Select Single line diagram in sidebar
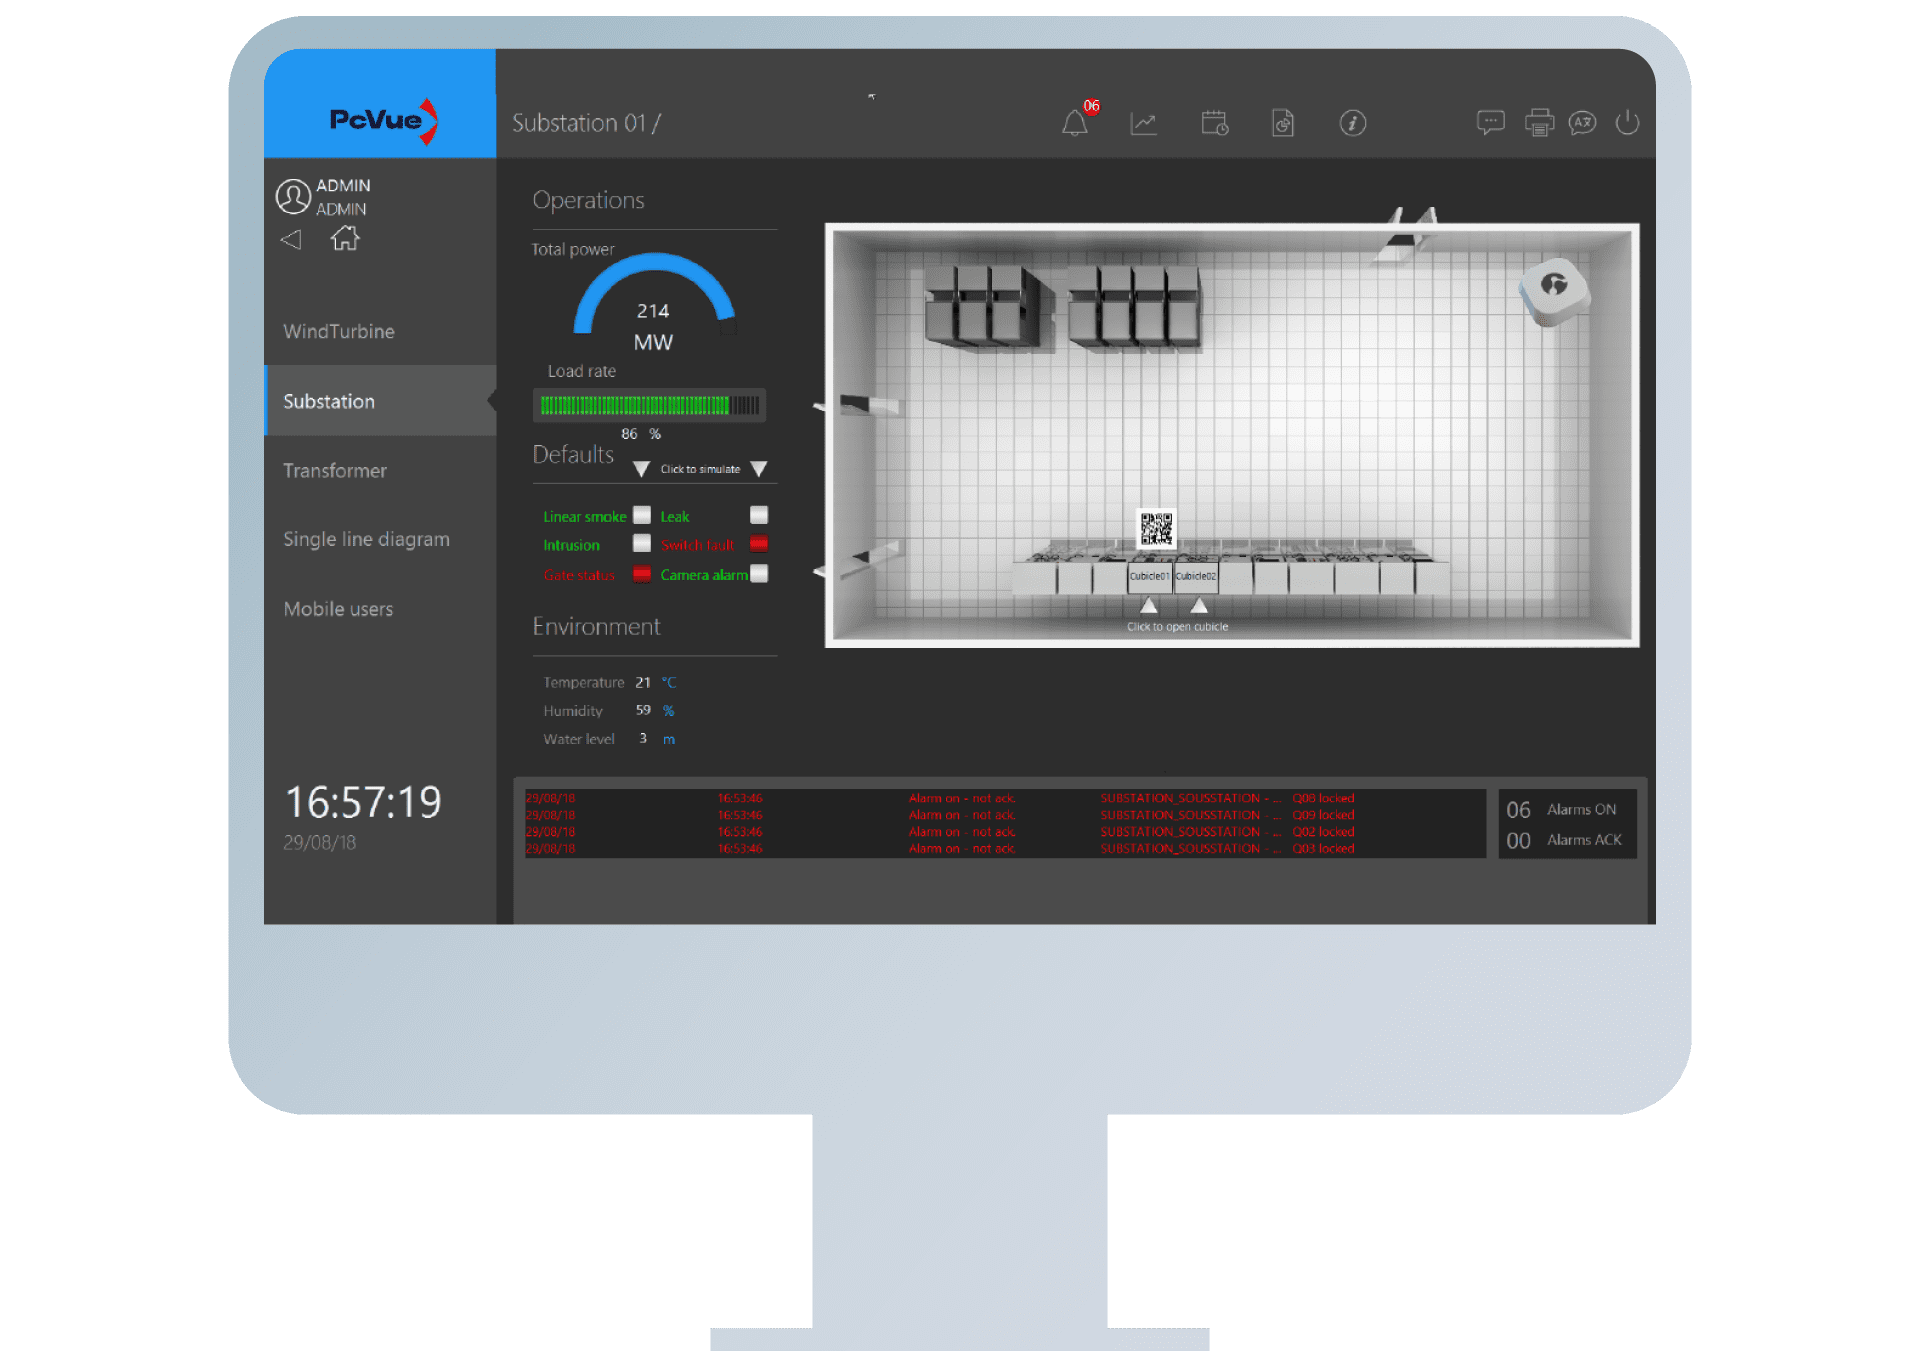 coord(366,539)
